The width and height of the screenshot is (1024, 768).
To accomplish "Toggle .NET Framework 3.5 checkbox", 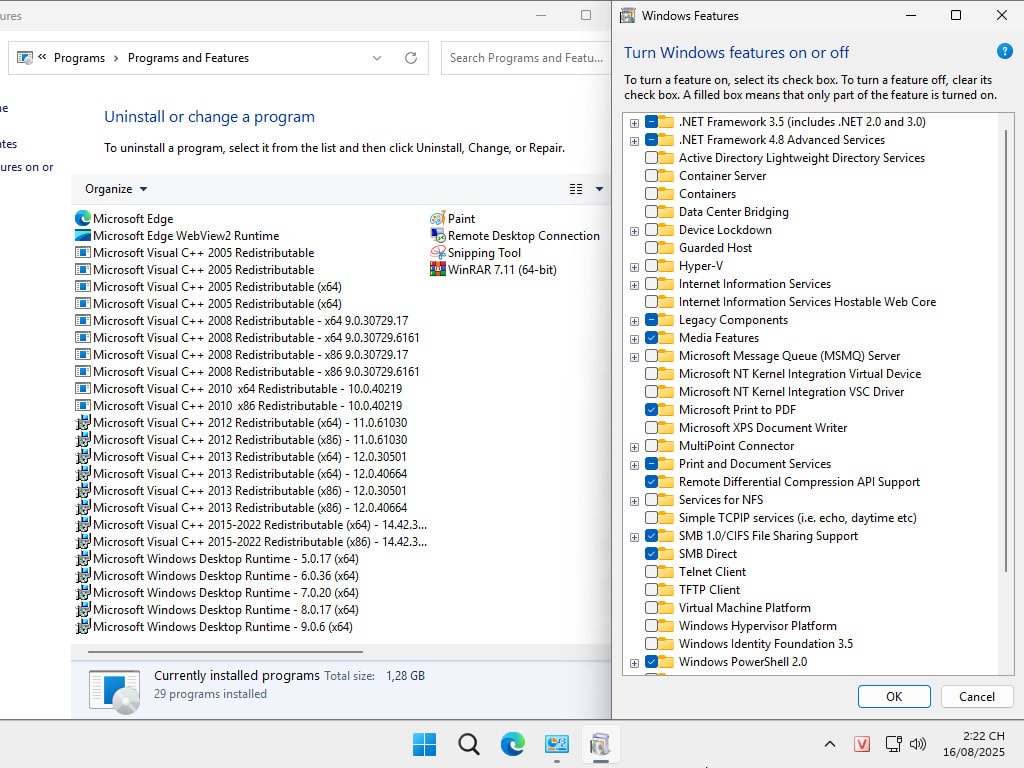I will click(651, 121).
